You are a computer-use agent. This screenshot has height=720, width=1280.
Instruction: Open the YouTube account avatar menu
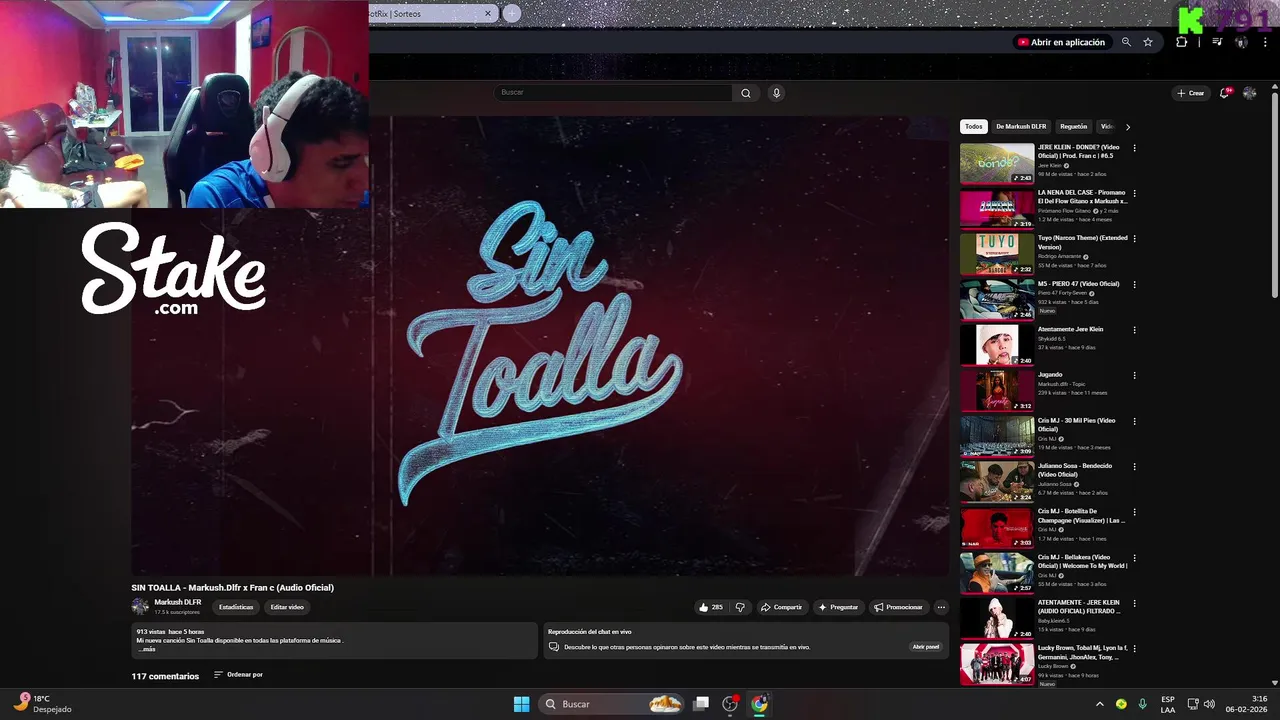[x=1249, y=93]
